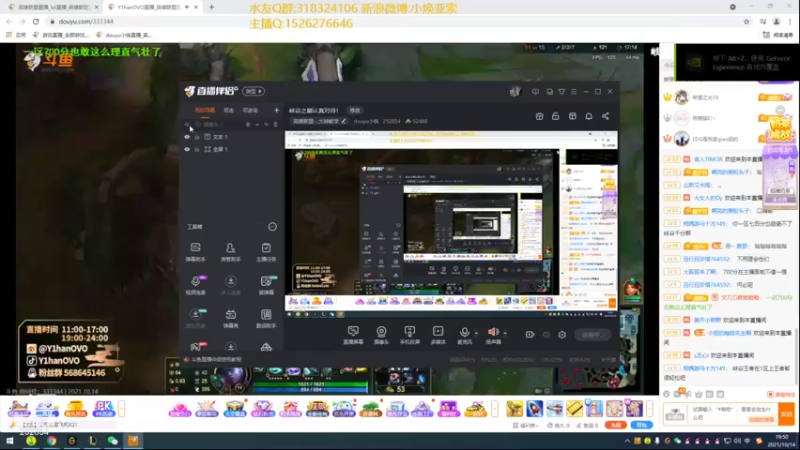Collapse the 工具箱 toolbox section

tap(272, 227)
